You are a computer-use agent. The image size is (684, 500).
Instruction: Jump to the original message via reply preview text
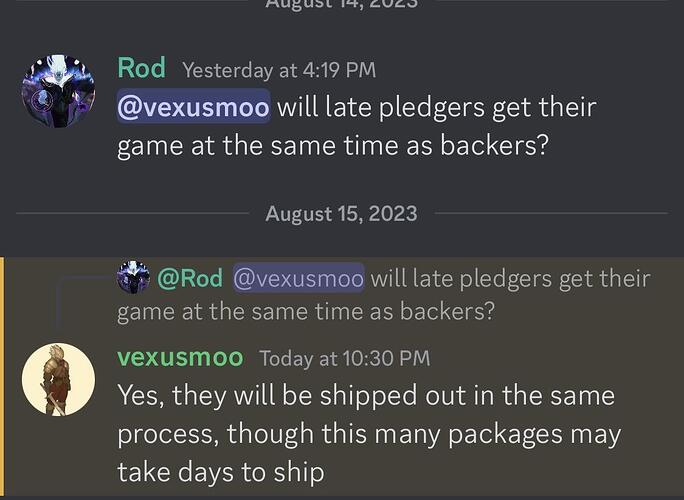pos(384,295)
